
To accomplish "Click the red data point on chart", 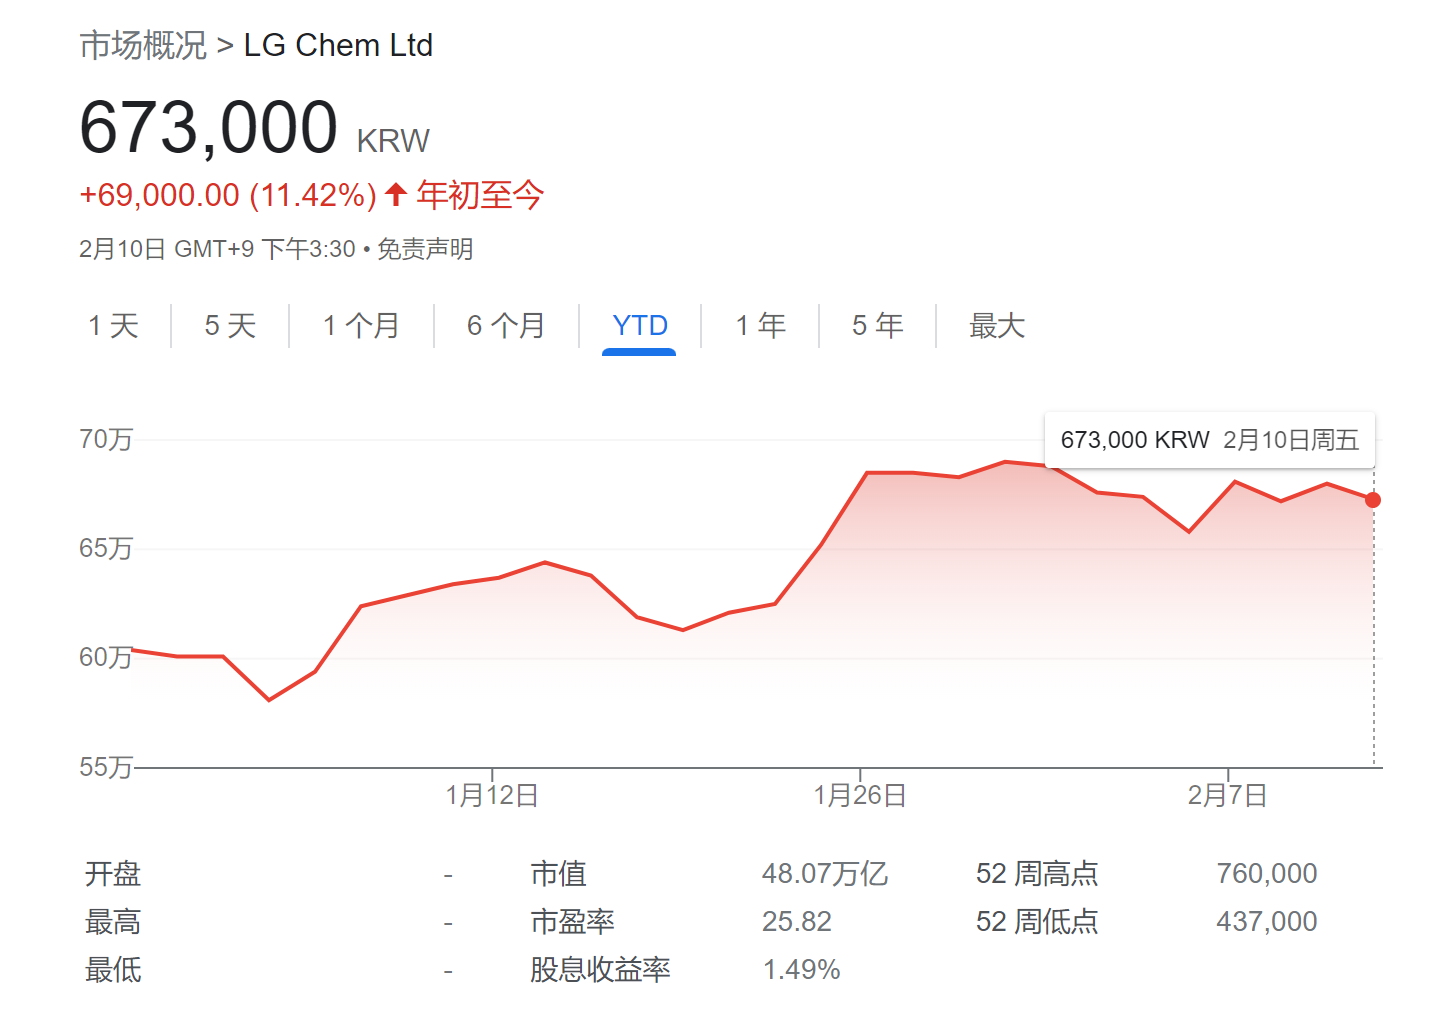I will tap(1373, 500).
